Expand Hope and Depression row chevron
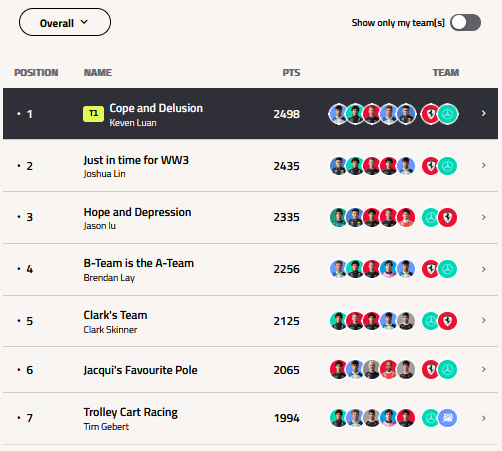This screenshot has width=502, height=451. coord(484,217)
